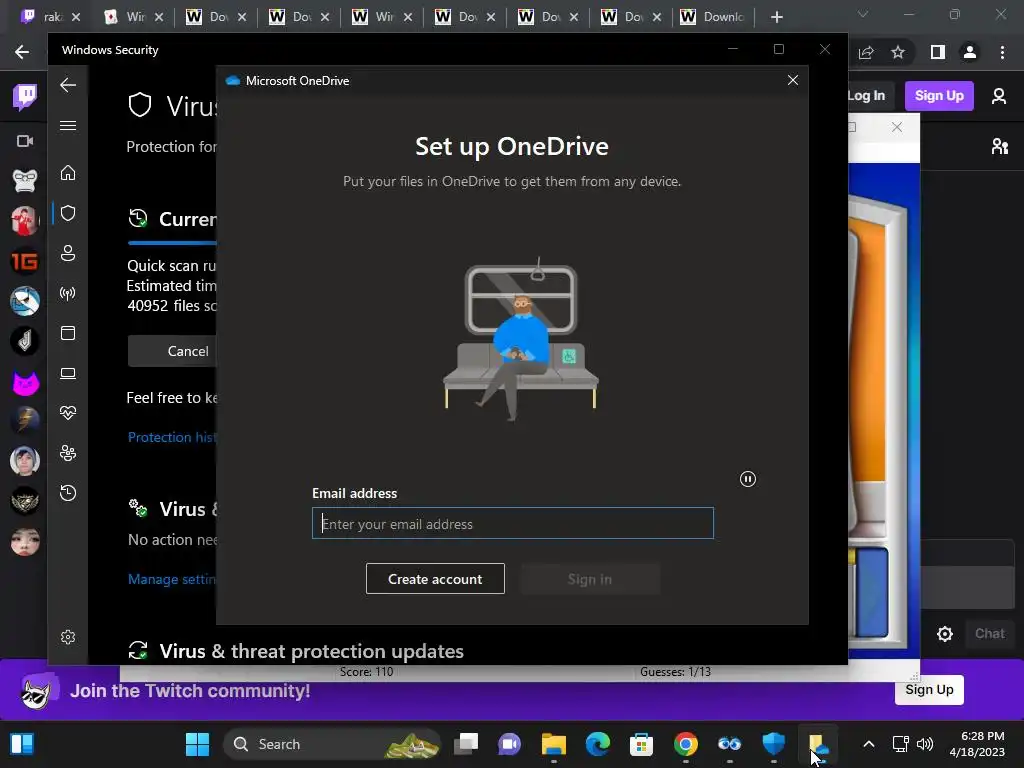Open followed channels camera icon in Twitch sidebar
Image resolution: width=1024 pixels, height=768 pixels.
(x=25, y=141)
